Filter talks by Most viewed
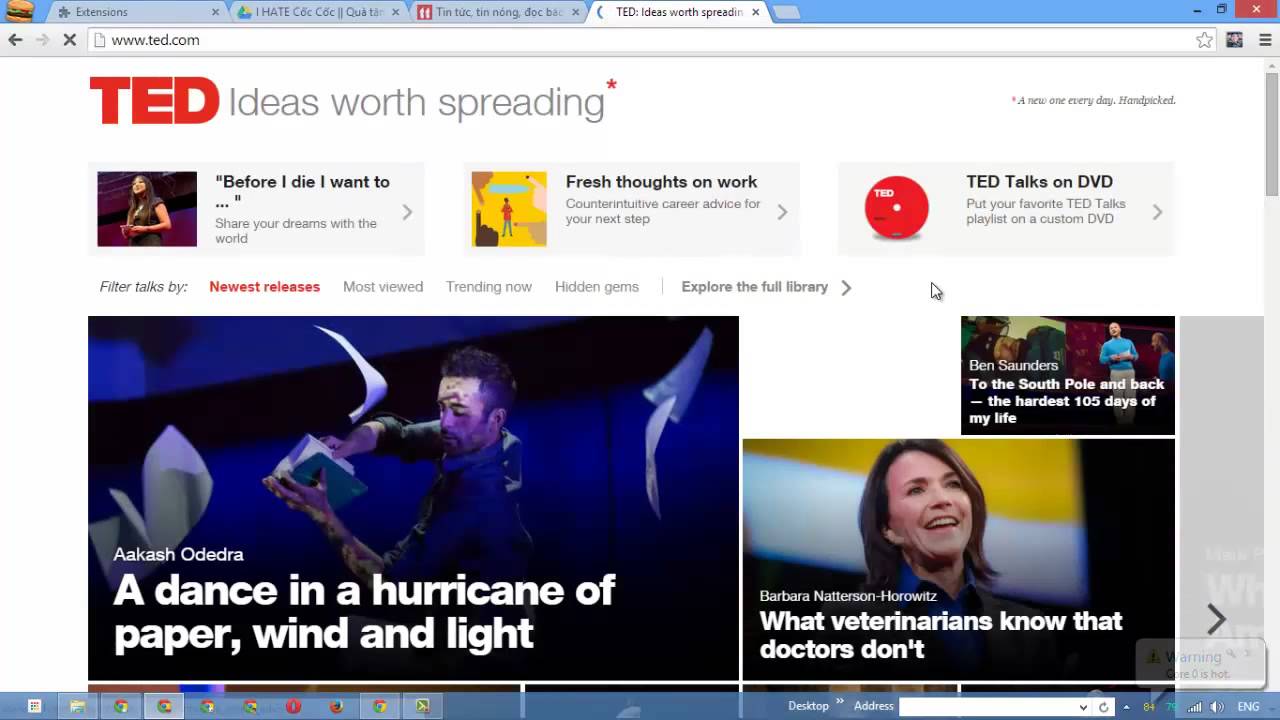1280x720 pixels. pos(383,287)
